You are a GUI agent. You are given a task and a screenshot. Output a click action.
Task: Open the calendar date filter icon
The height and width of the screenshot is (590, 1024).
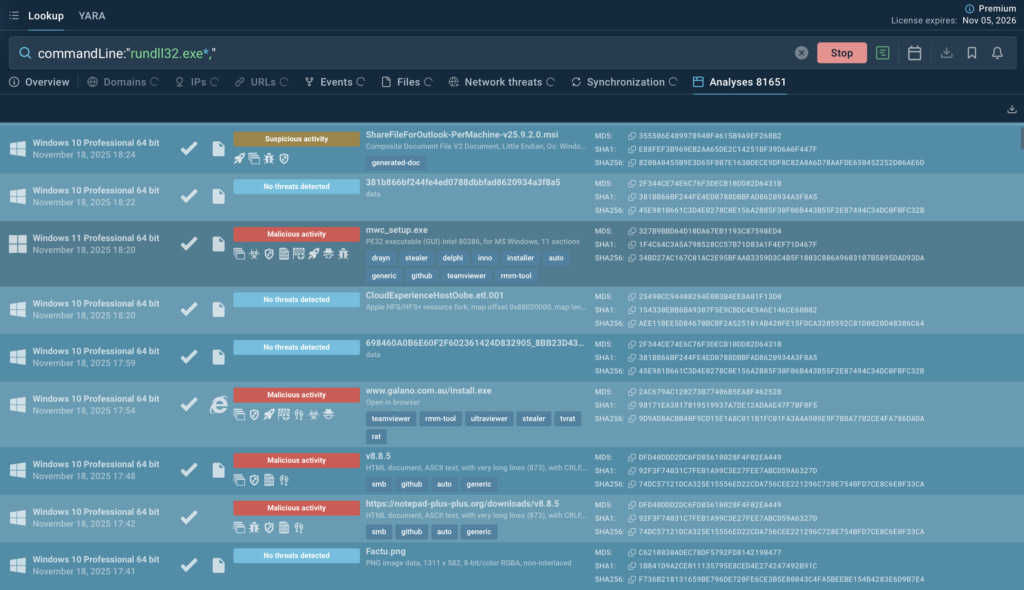pyautogui.click(x=914, y=52)
